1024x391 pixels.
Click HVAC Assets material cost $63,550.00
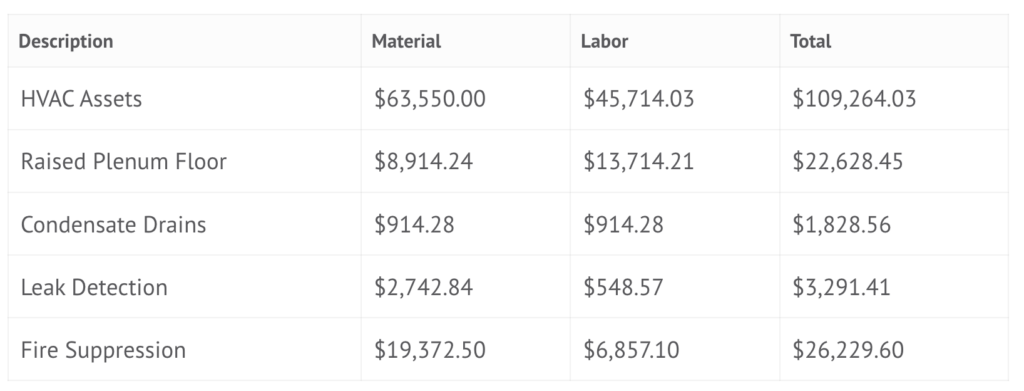(430, 99)
